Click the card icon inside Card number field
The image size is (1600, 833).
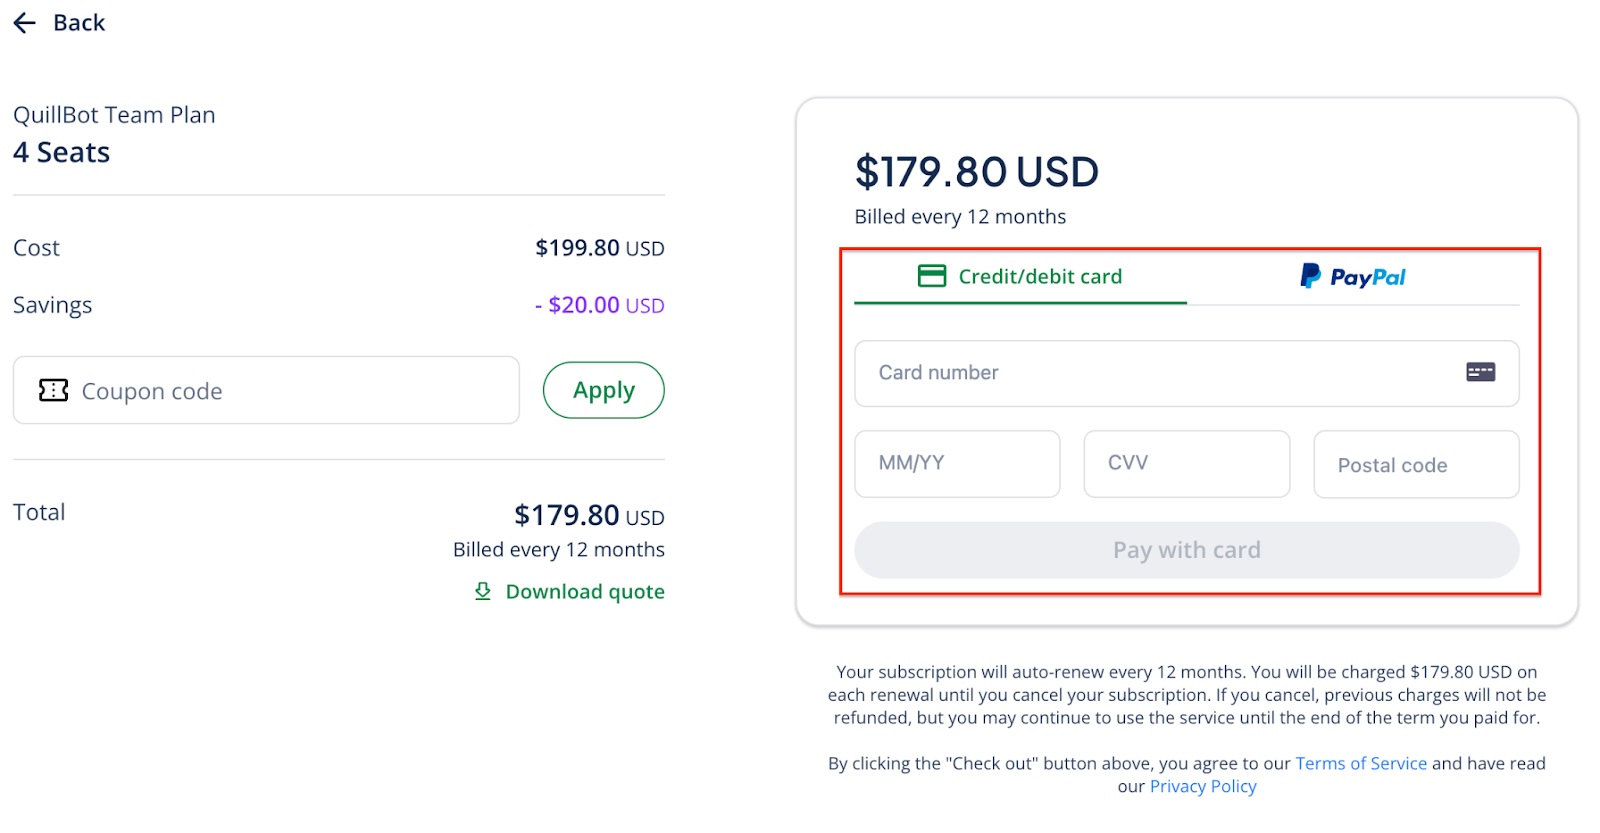coord(1480,372)
